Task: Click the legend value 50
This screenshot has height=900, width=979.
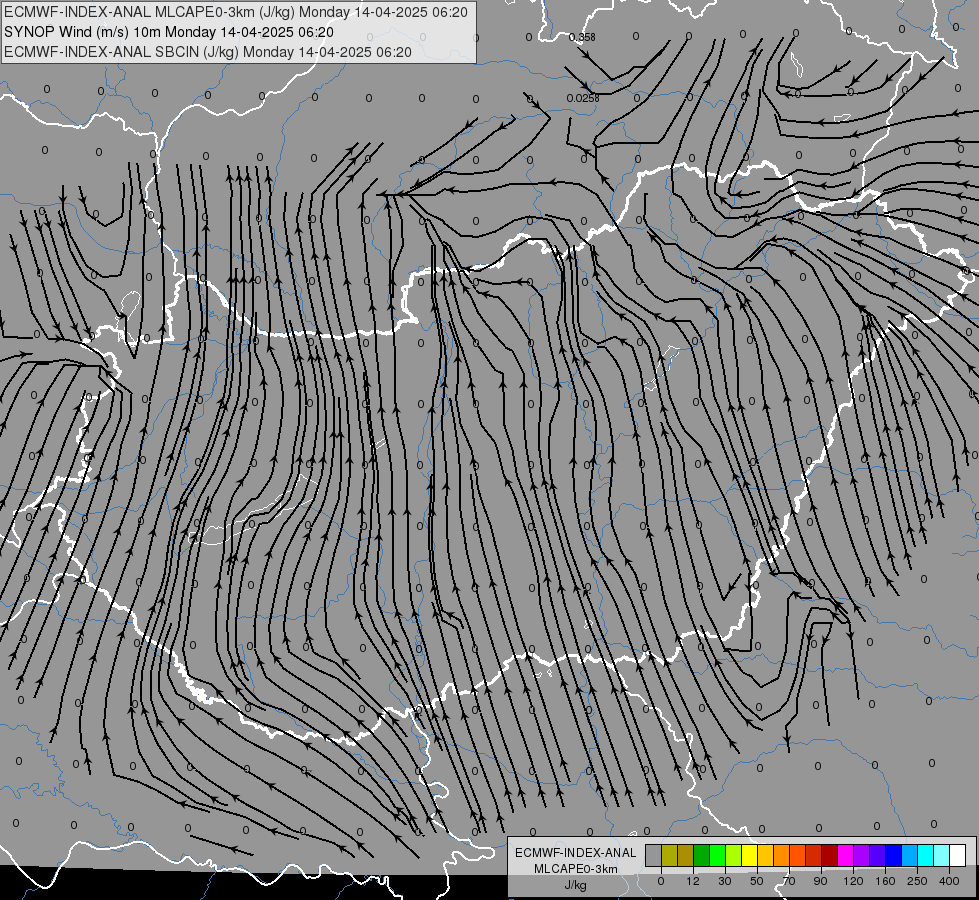Action: (757, 881)
